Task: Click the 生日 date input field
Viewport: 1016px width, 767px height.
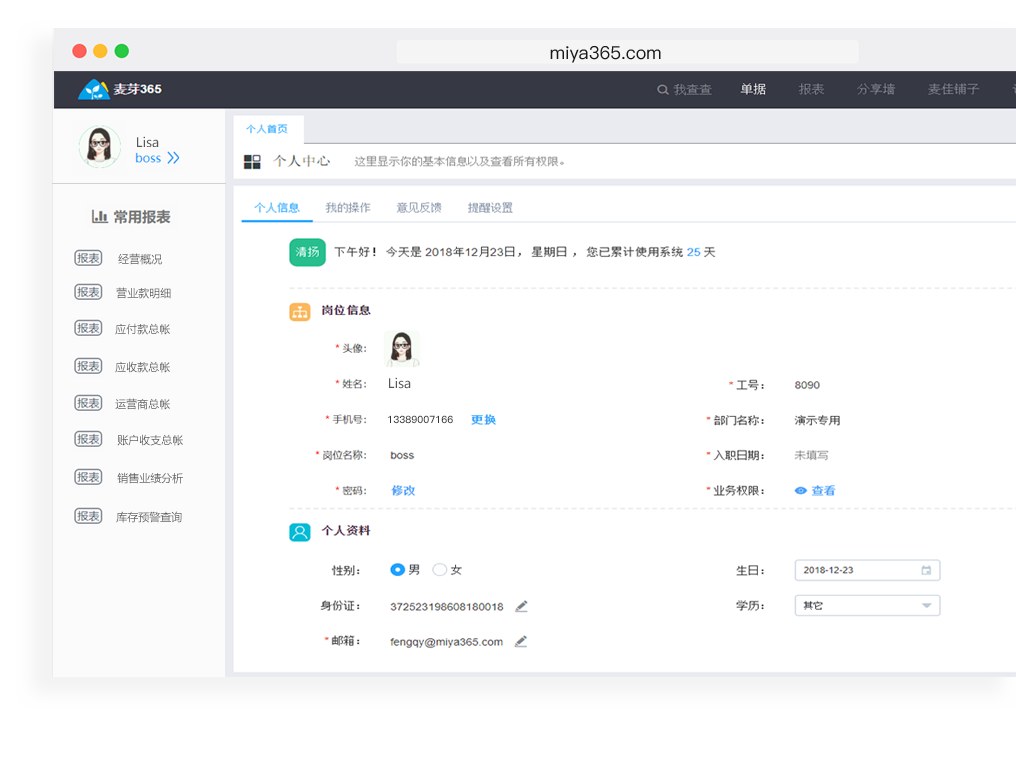Action: click(x=867, y=570)
